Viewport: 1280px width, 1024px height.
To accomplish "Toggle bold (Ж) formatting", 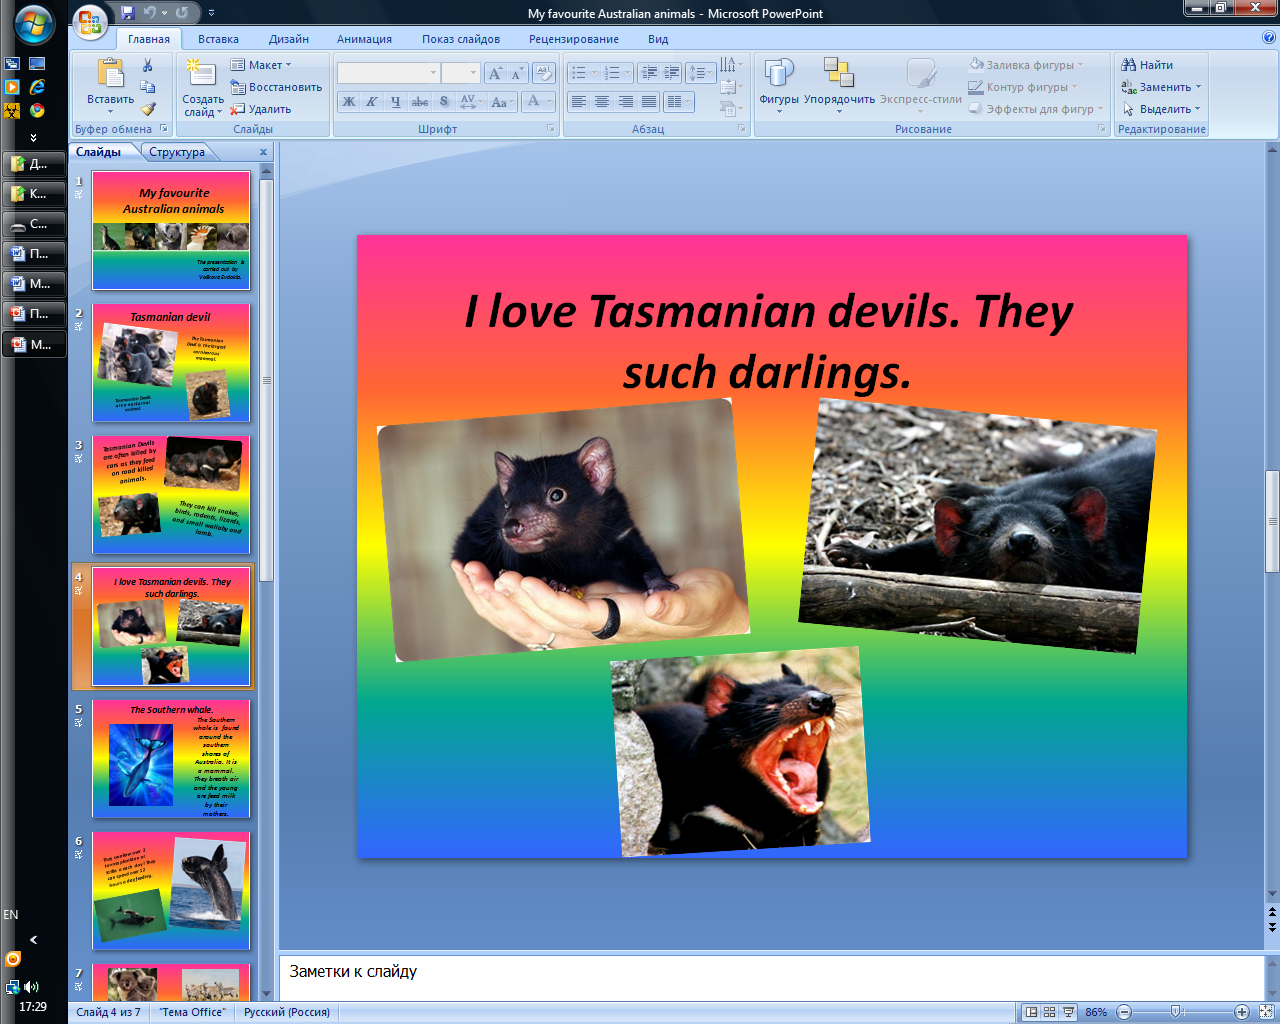I will 349,101.
